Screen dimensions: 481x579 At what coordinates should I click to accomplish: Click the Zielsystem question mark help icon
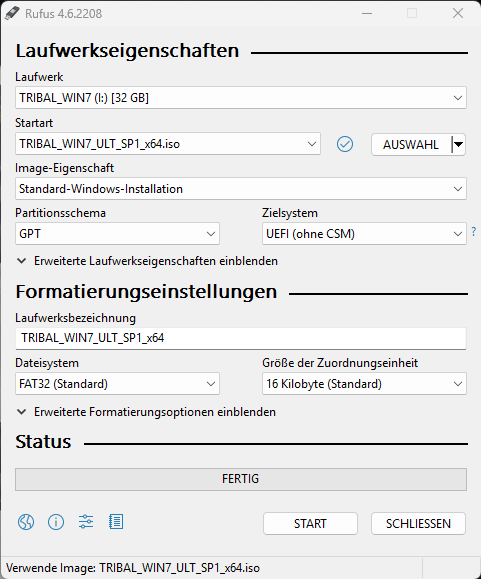[x=474, y=232]
